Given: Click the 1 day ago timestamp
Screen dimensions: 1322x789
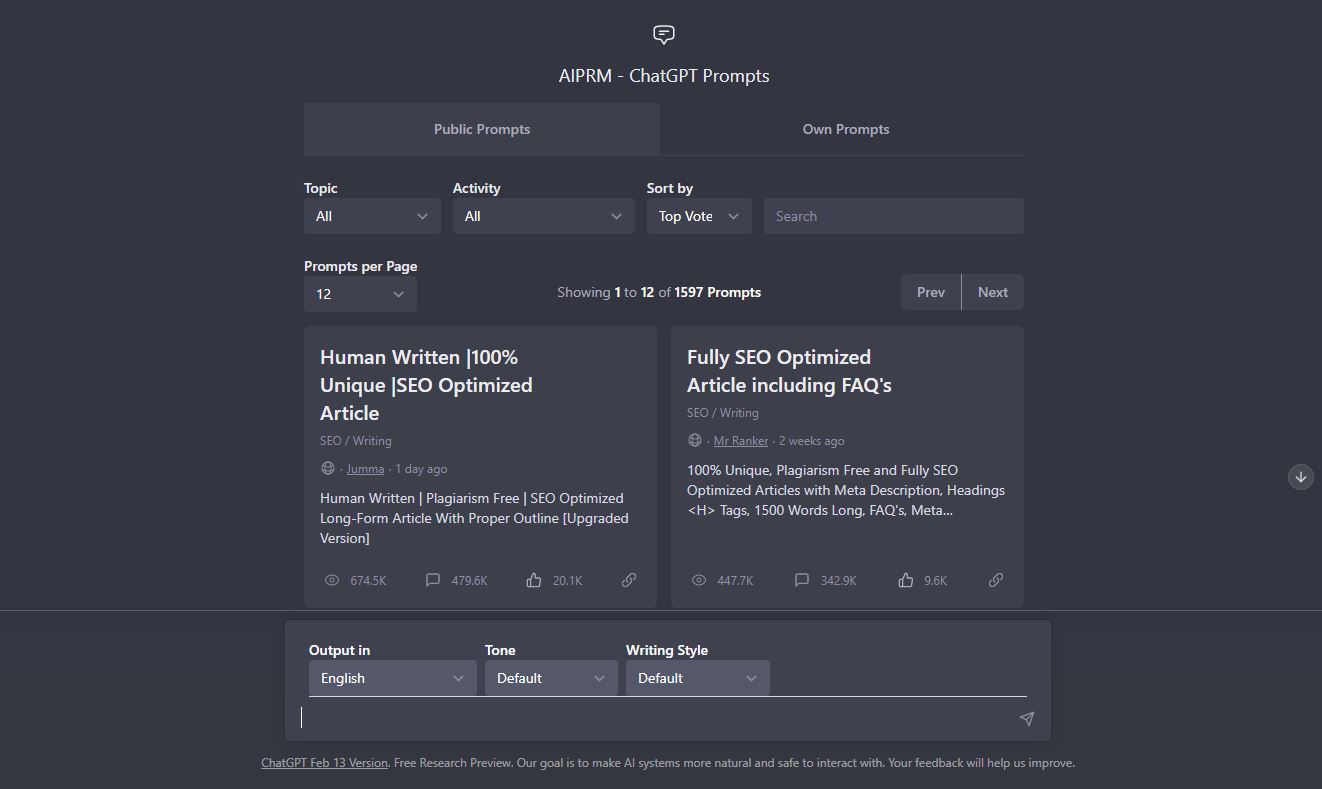Looking at the screenshot, I should [421, 469].
